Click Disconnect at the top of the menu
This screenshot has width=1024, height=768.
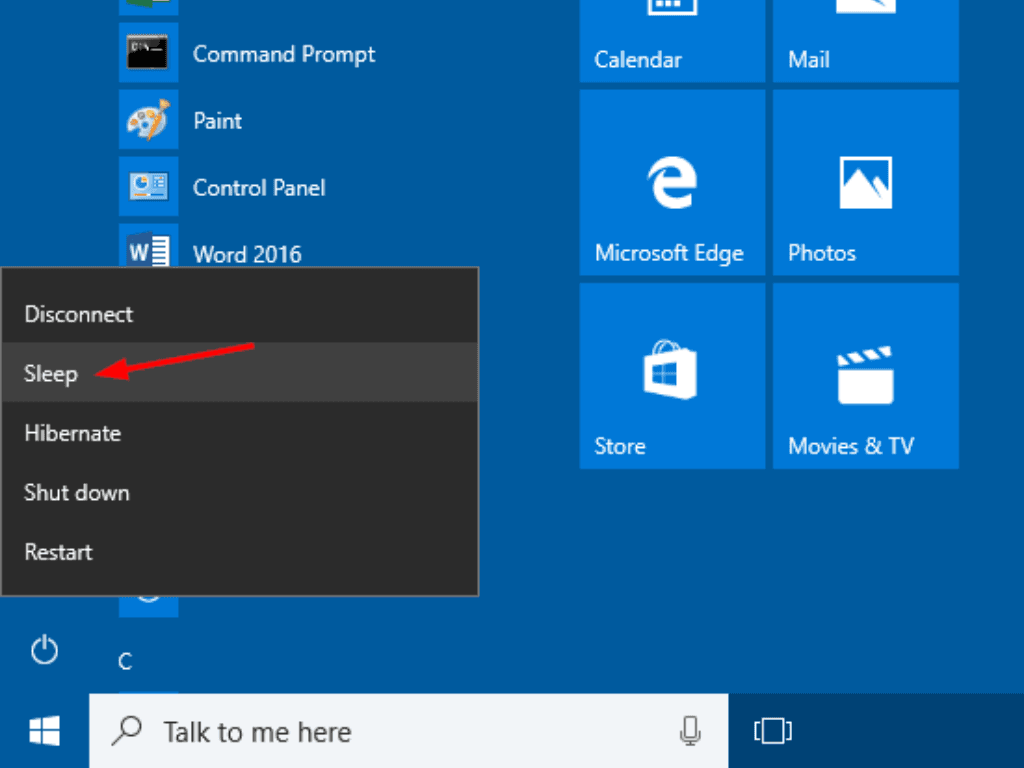tap(78, 314)
